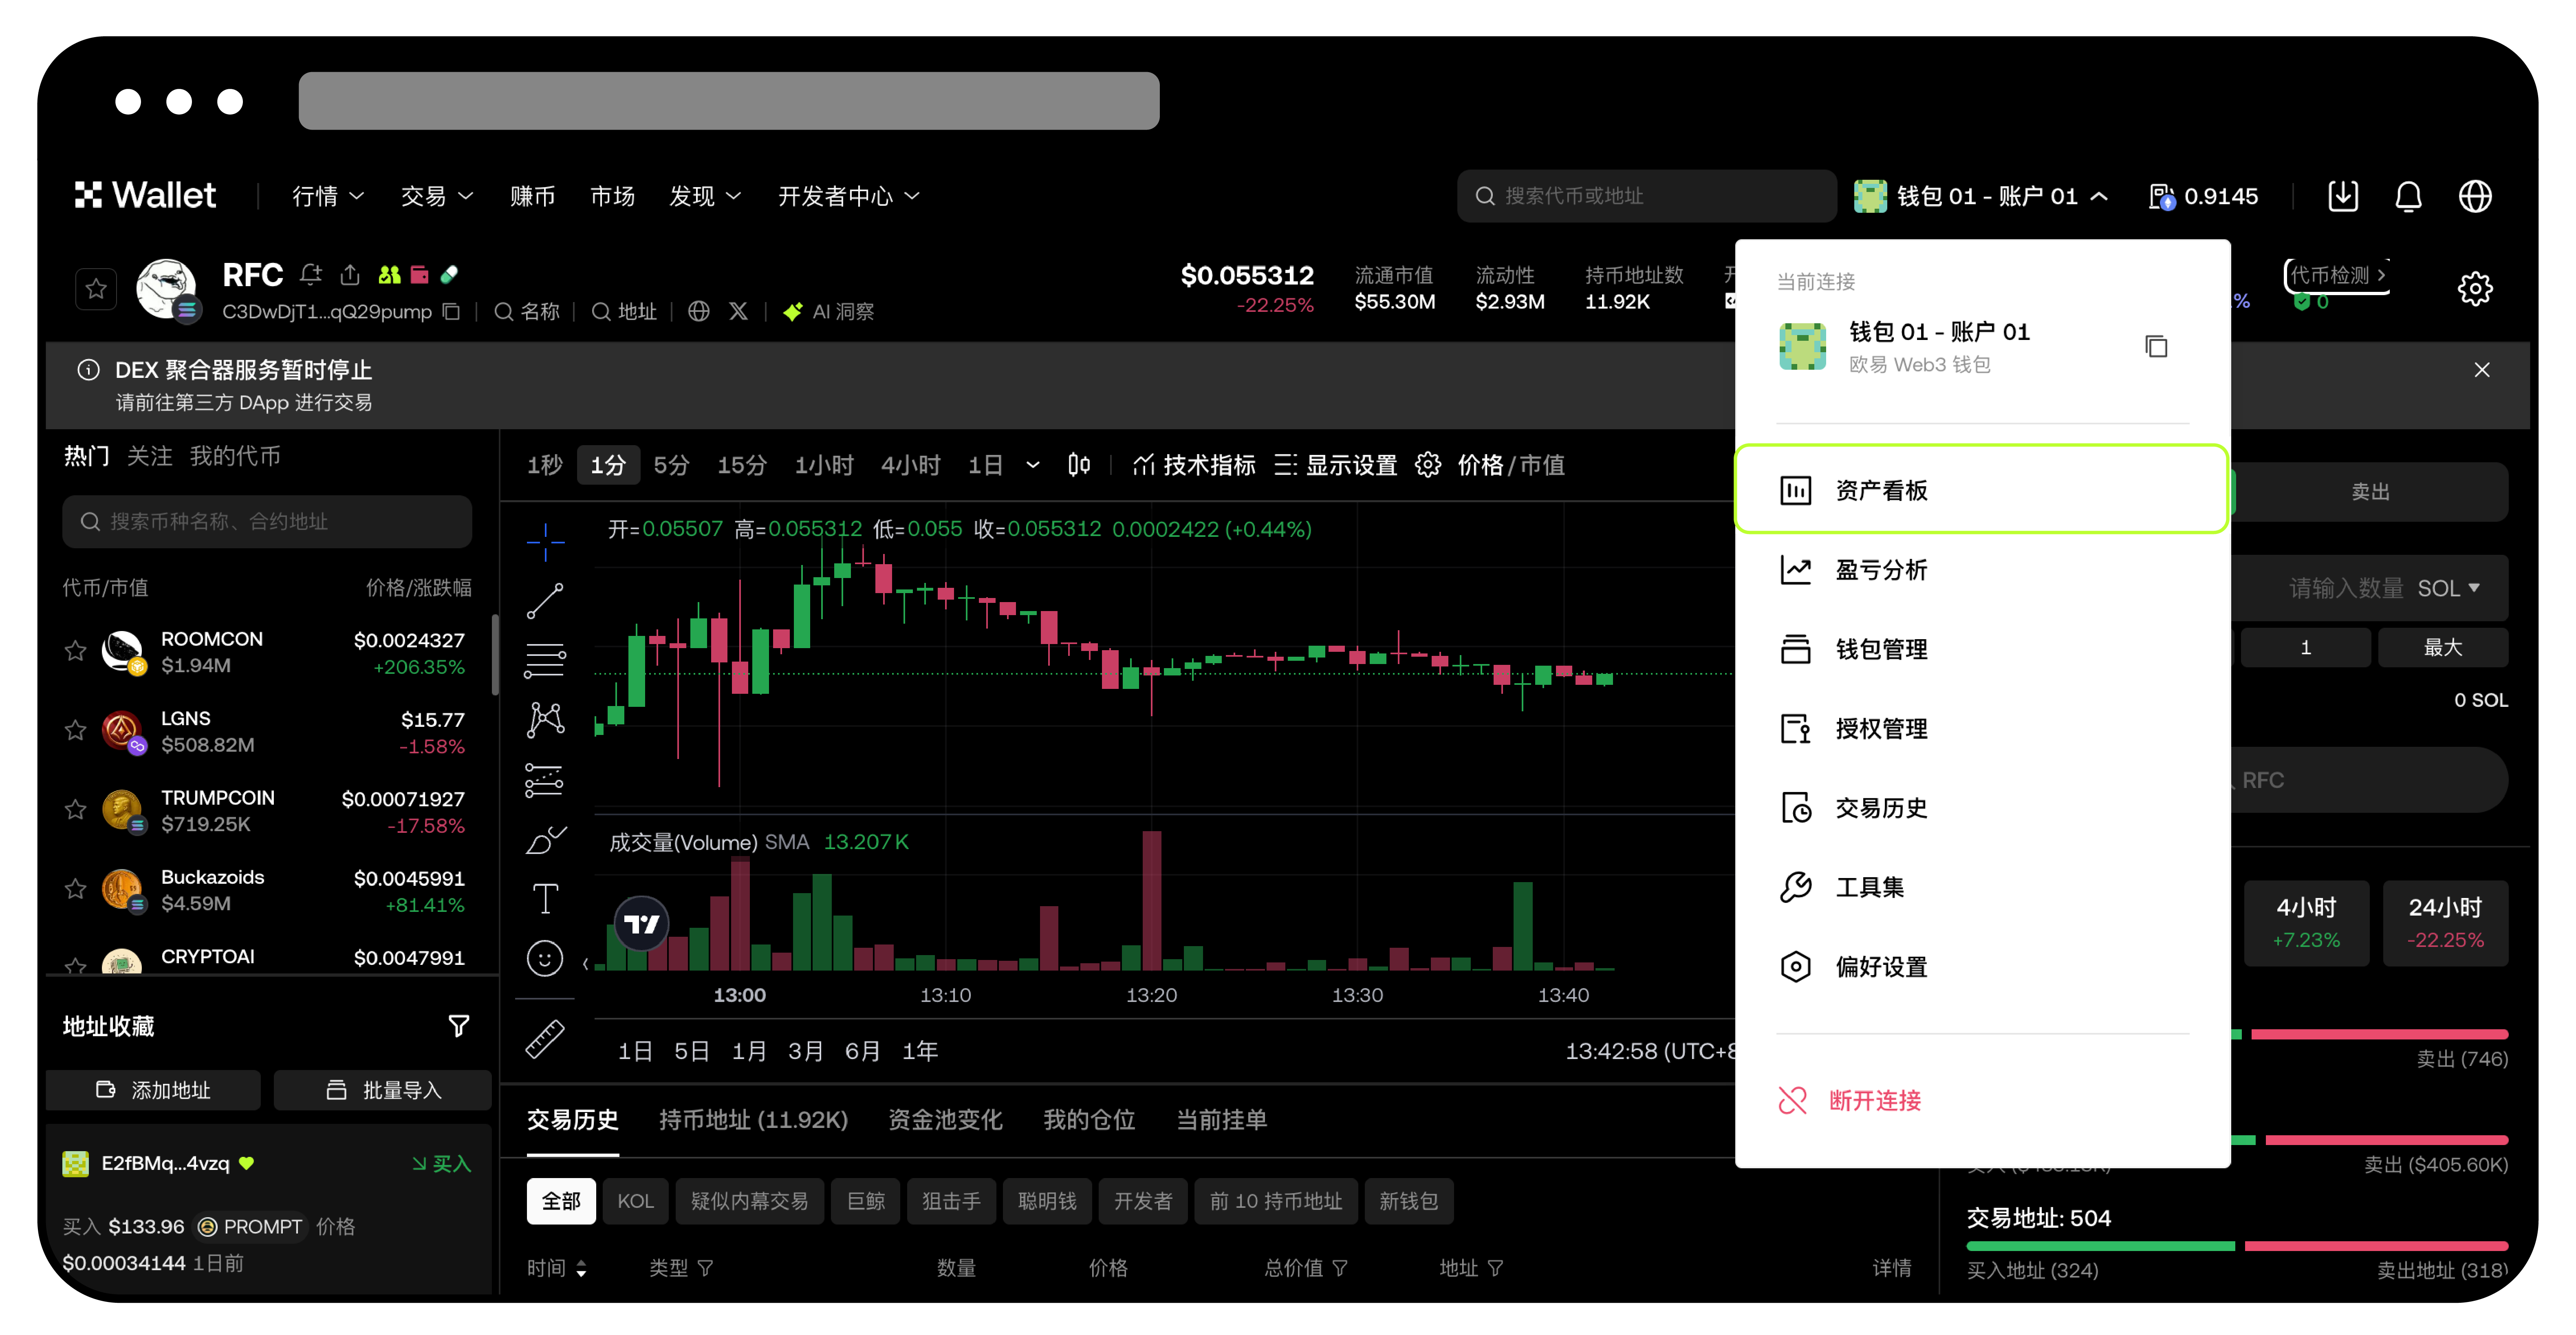
Task: Select the 1秒 chart interval
Action: click(545, 465)
